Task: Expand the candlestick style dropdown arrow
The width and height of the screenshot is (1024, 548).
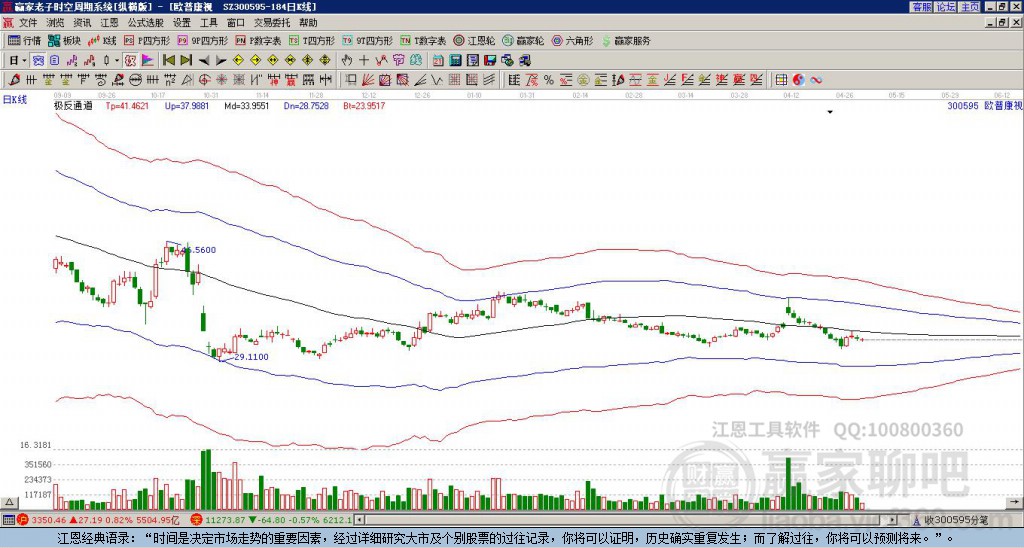Action: (x=116, y=60)
